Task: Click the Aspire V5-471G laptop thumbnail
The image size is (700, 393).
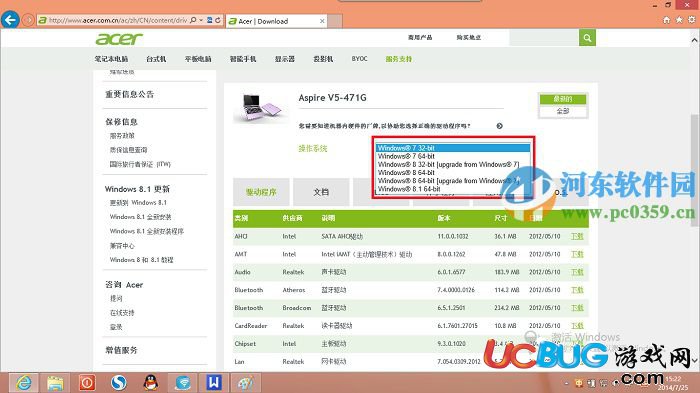Action: click(261, 107)
